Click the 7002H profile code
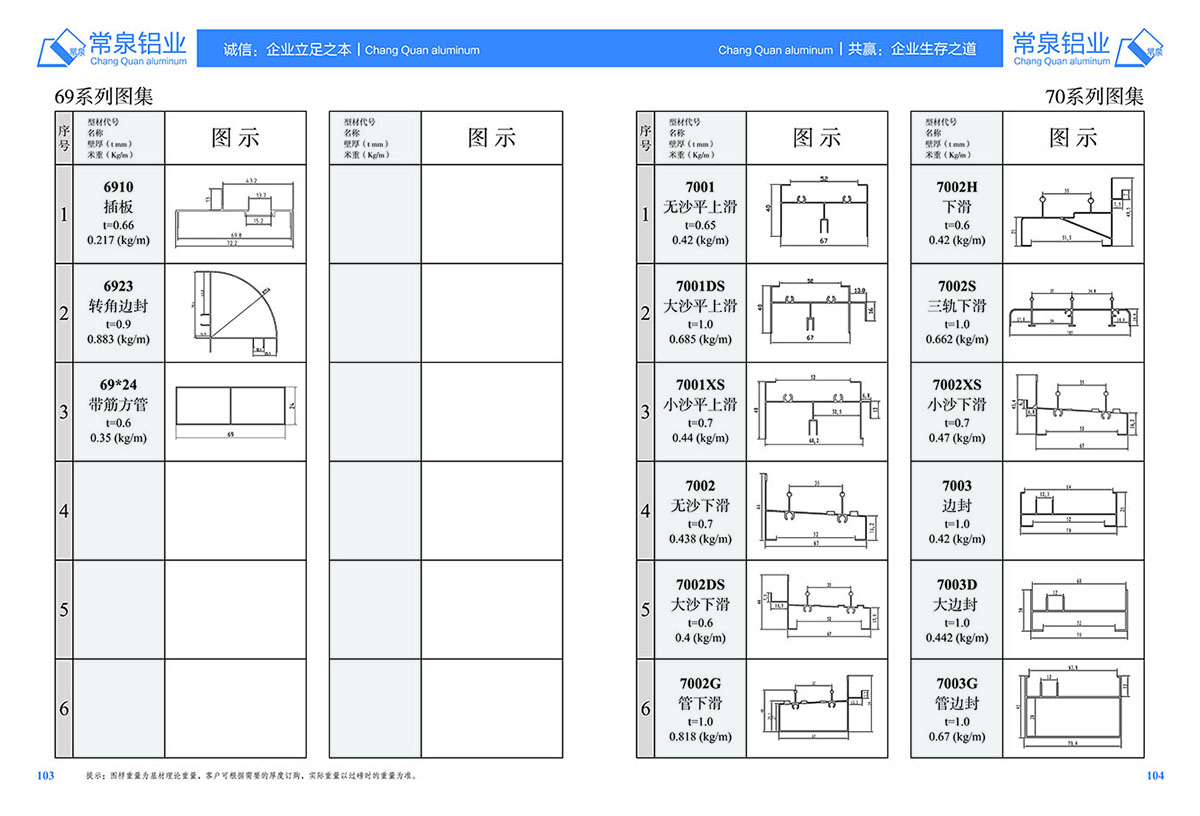This screenshot has height=816, width=1200. point(957,187)
